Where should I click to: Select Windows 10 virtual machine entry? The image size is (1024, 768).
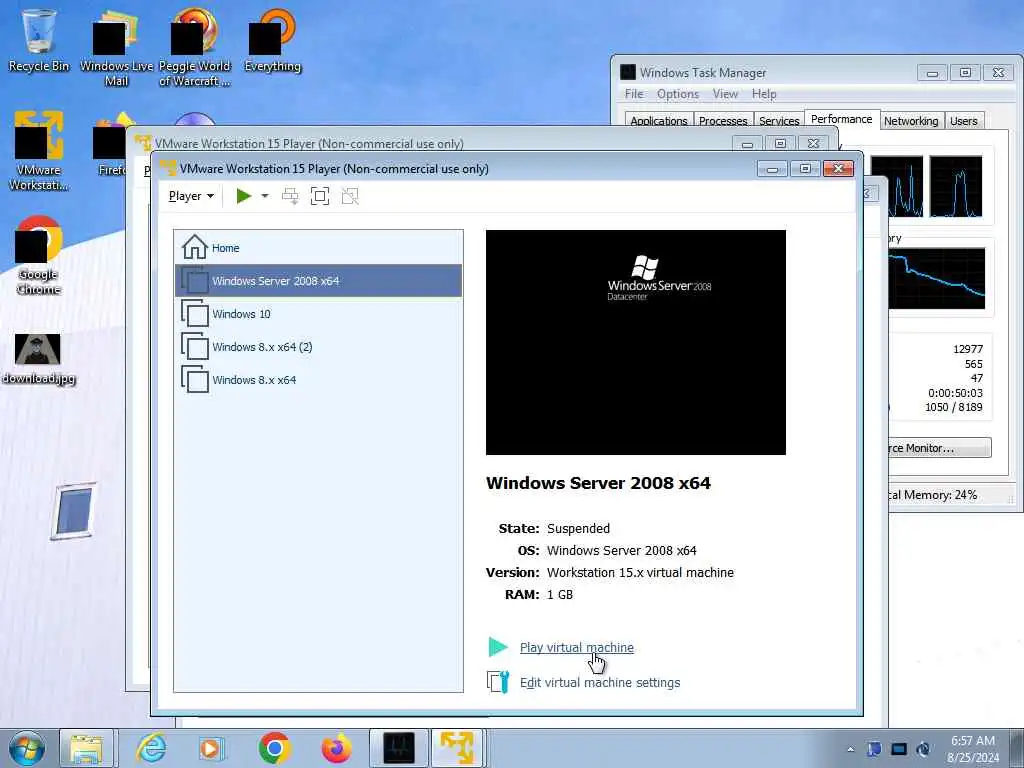[319, 314]
